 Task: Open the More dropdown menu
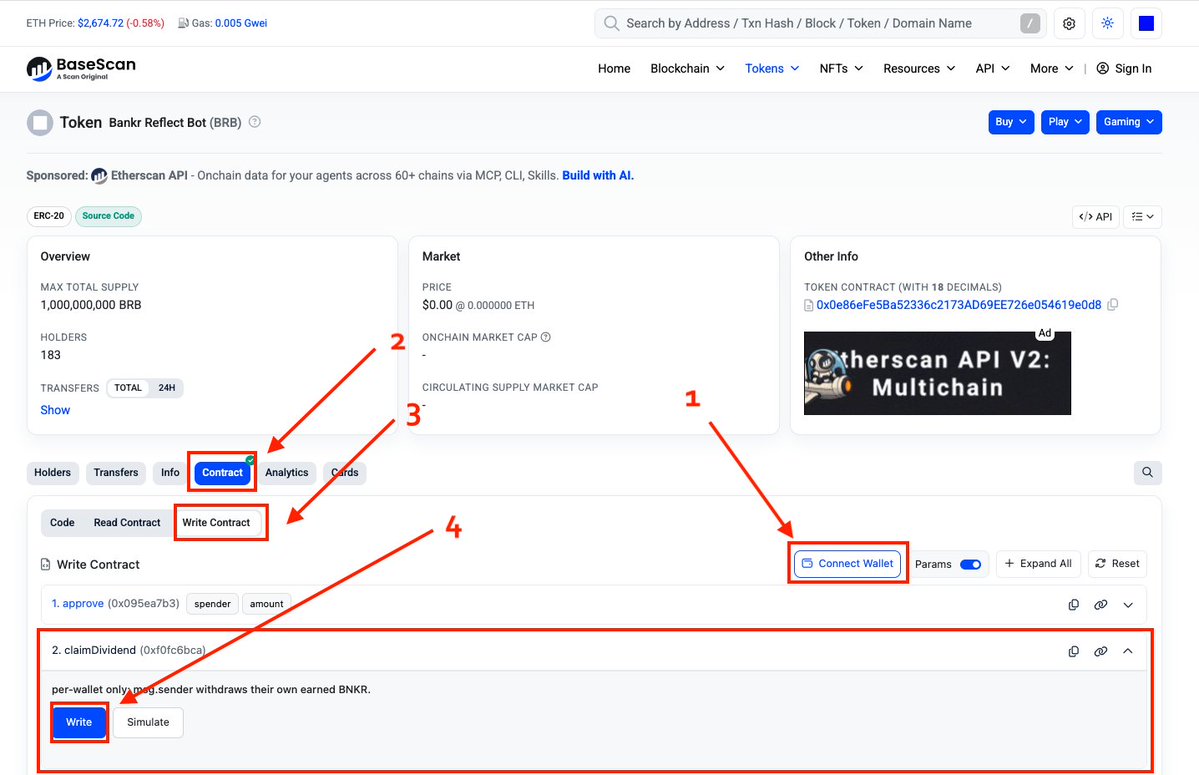pos(1051,69)
